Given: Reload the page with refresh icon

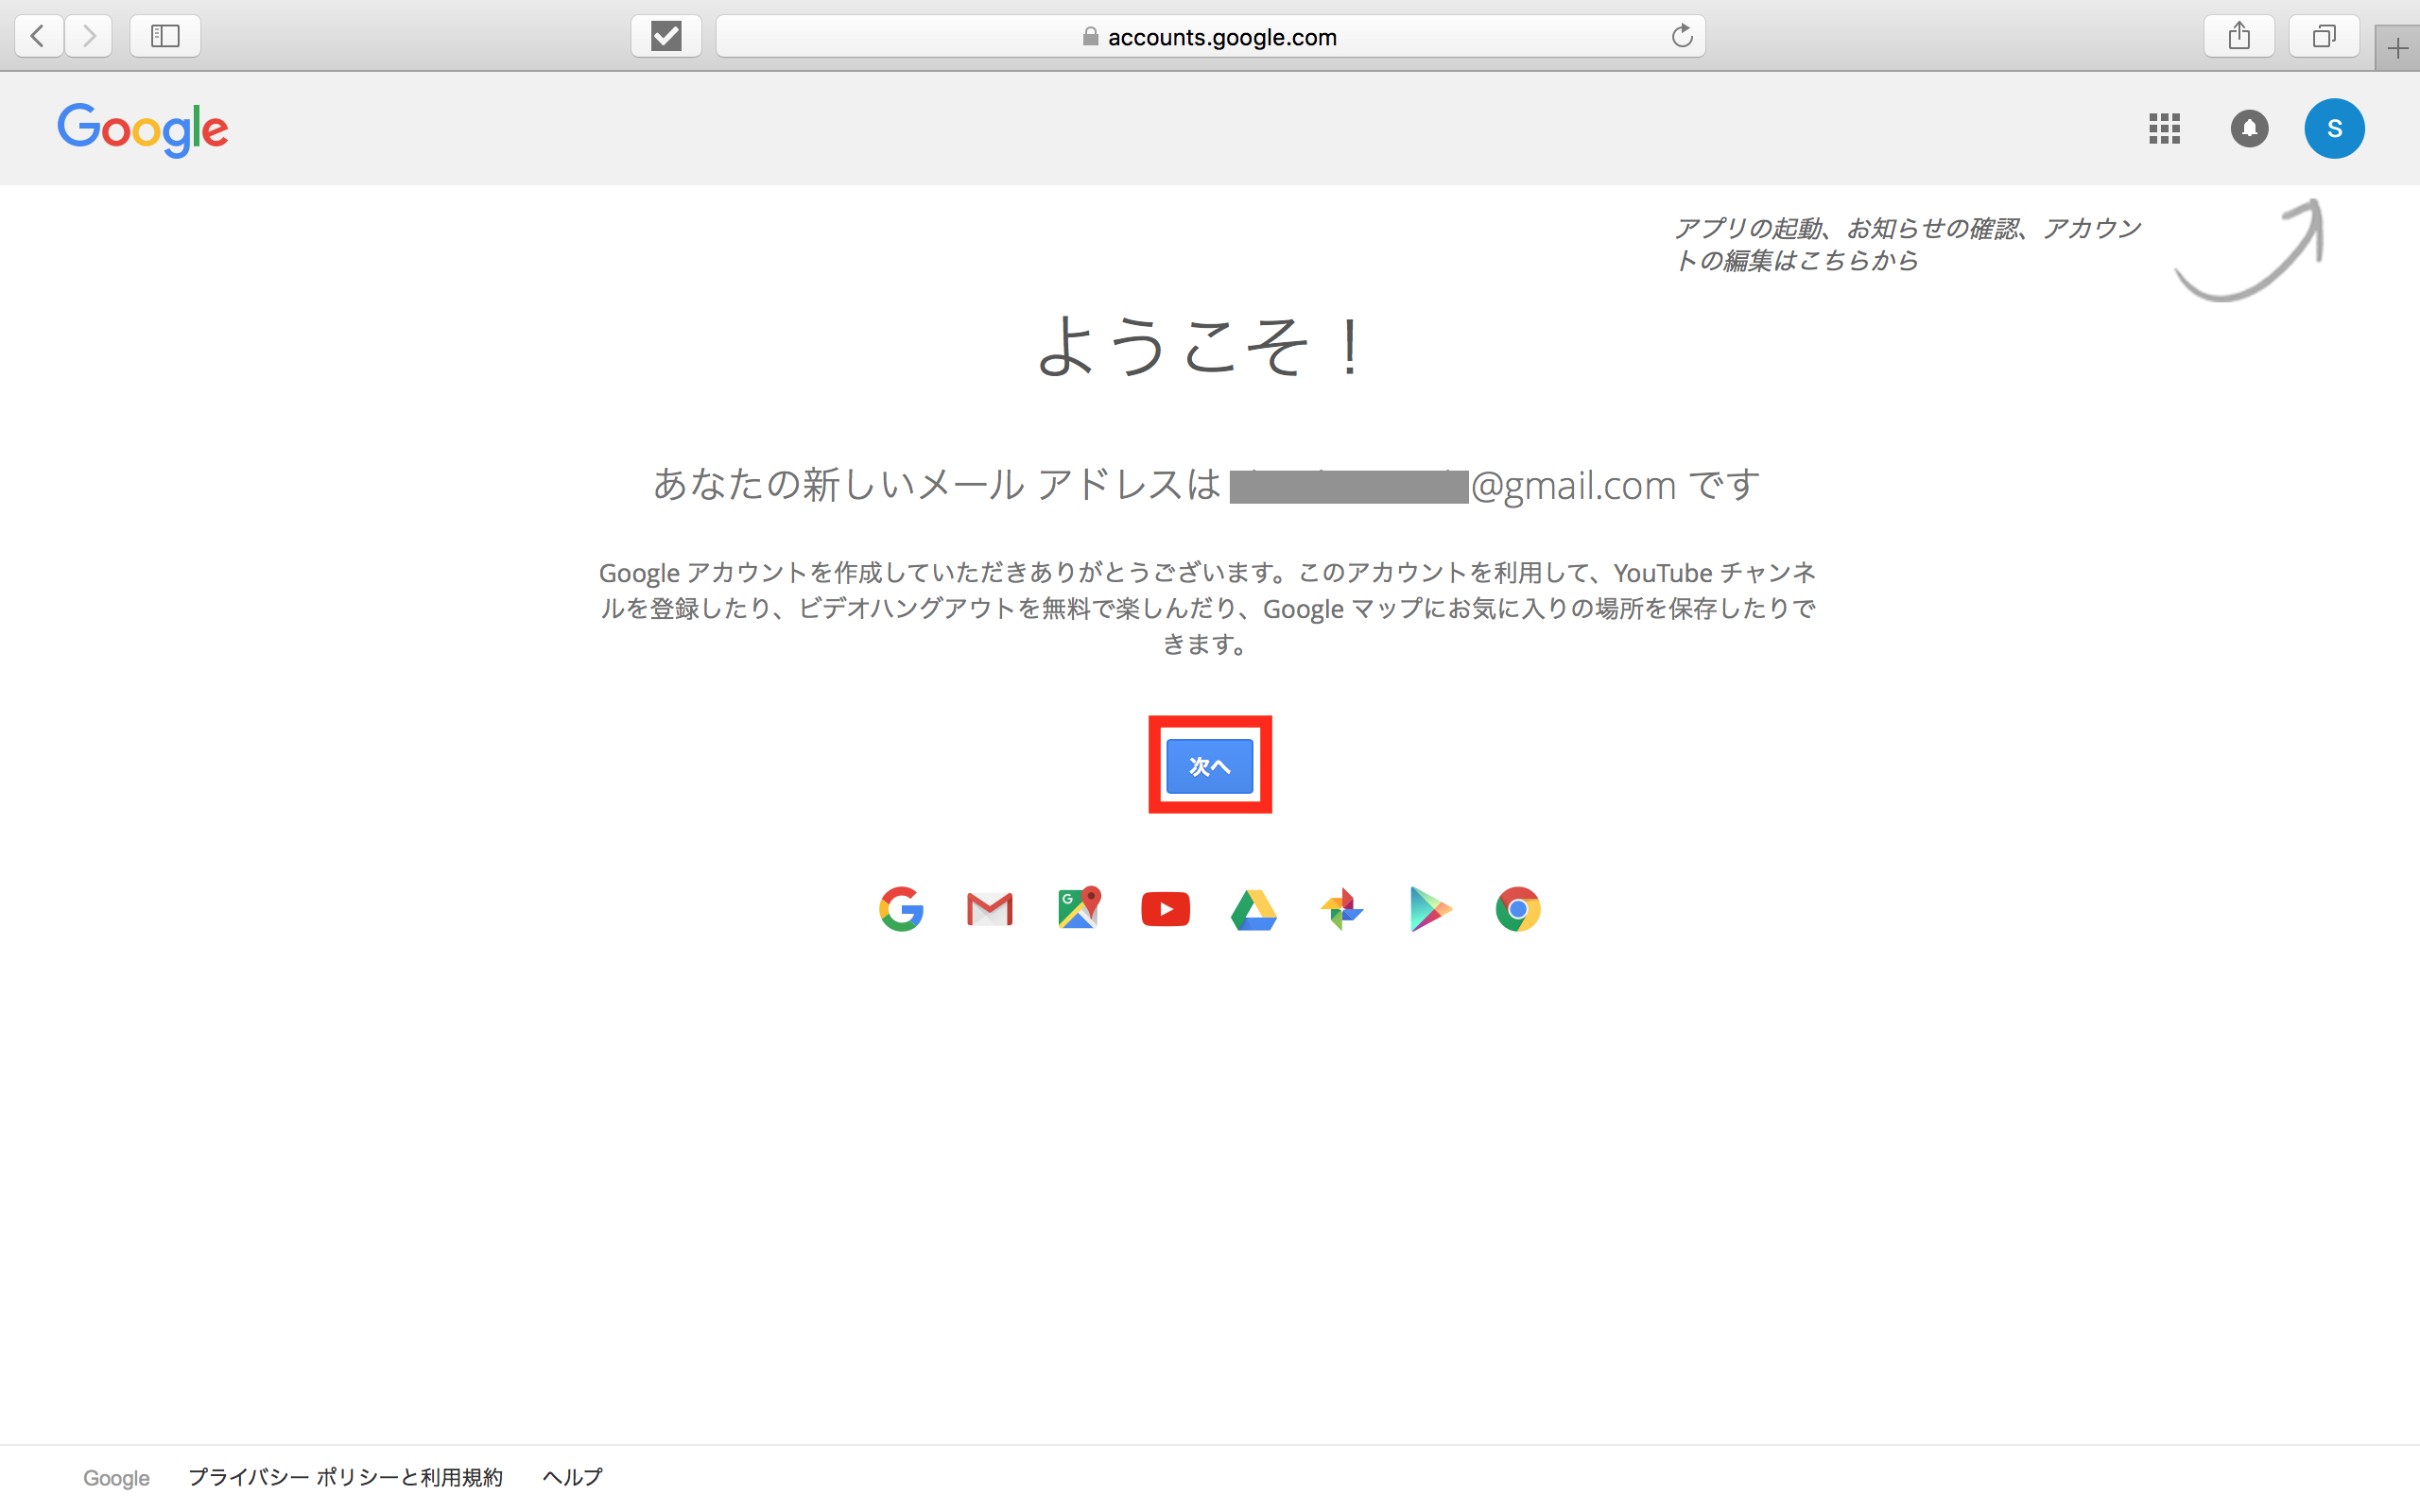Looking at the screenshot, I should 1681,37.
